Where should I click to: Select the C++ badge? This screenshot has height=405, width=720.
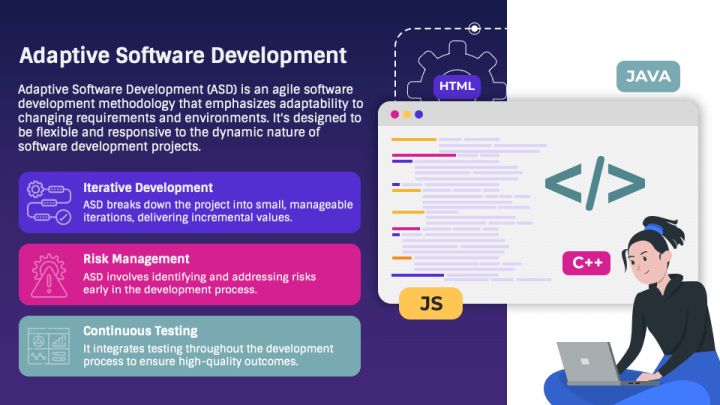[586, 263]
